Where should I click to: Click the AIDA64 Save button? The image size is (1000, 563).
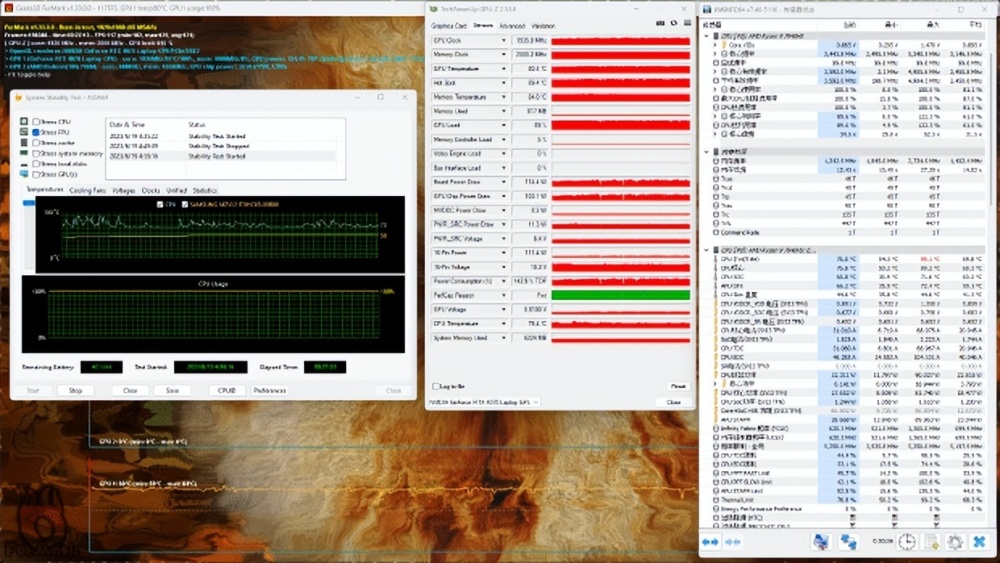pyautogui.click(x=172, y=390)
